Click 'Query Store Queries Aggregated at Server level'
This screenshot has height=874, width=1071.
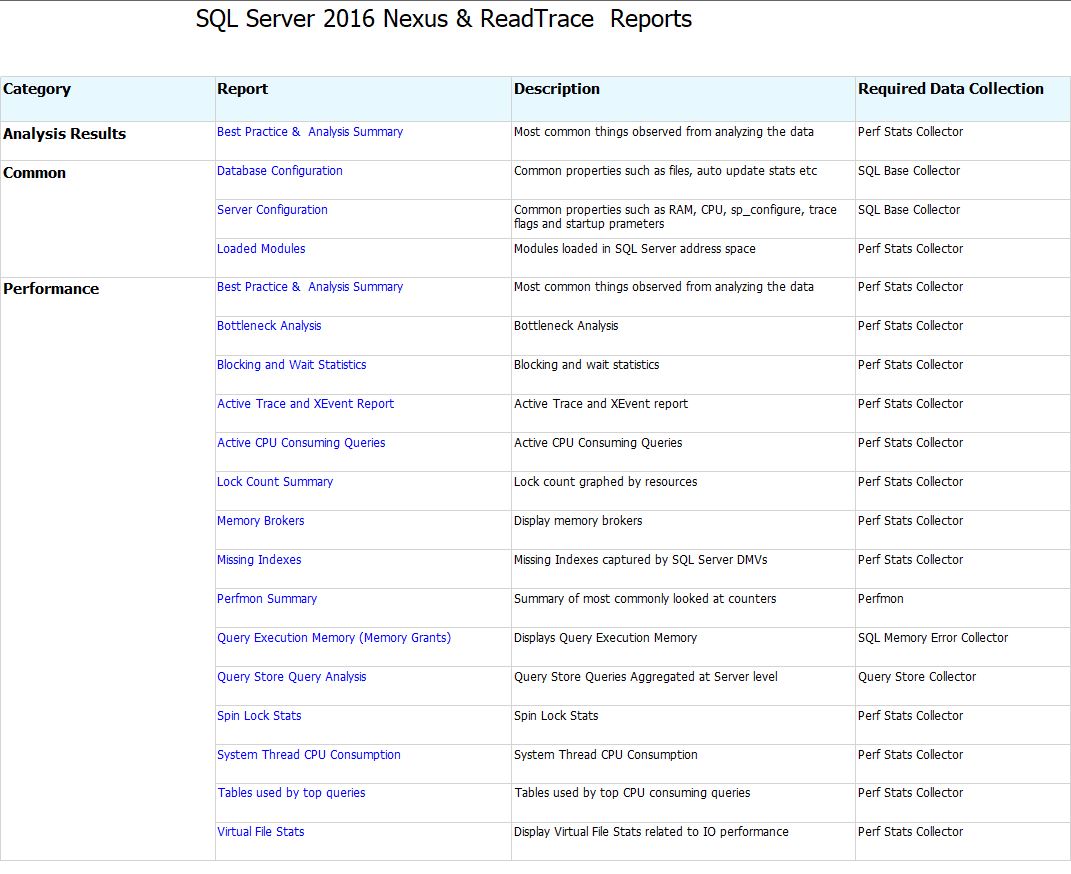click(646, 677)
